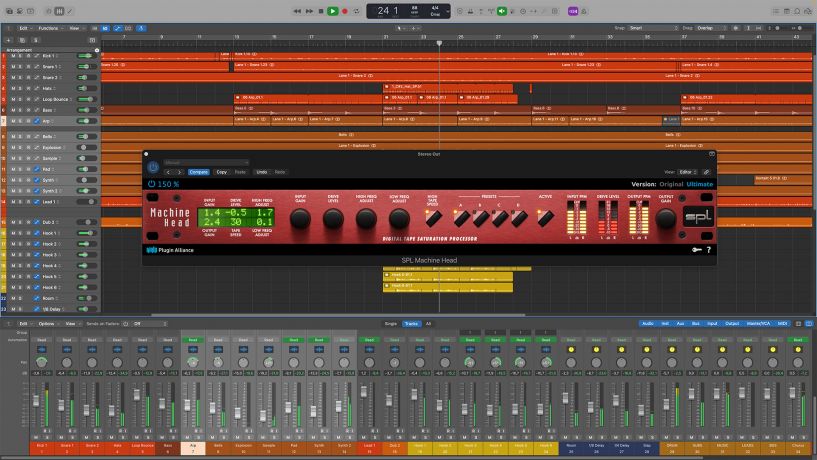Select the Ultimate version link
Screen dimensions: 817x460
click(699, 184)
